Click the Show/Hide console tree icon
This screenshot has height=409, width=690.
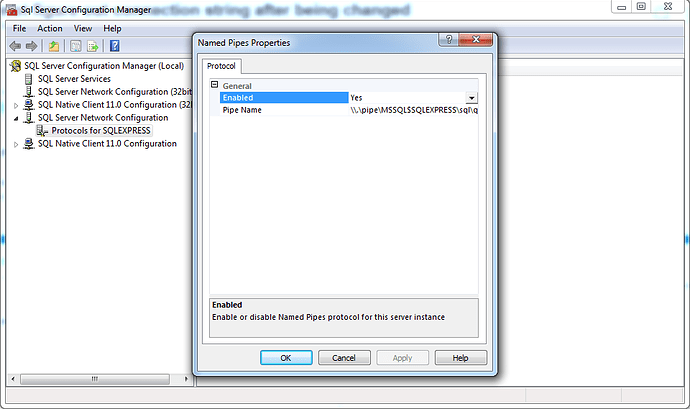(x=76, y=46)
